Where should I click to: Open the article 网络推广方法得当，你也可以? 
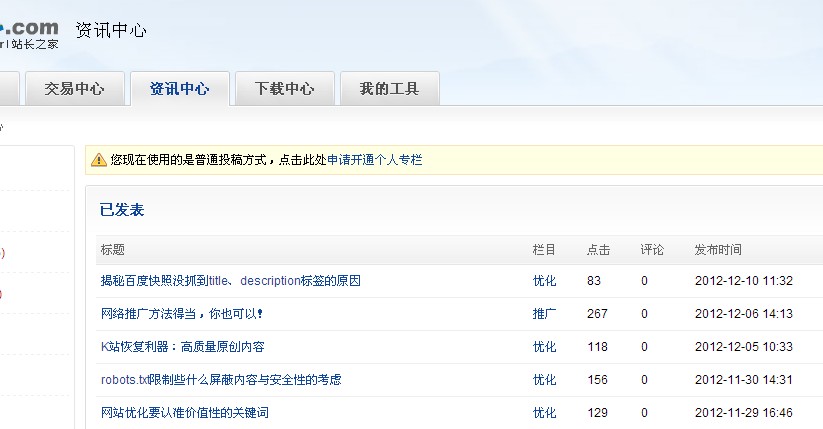click(182, 314)
